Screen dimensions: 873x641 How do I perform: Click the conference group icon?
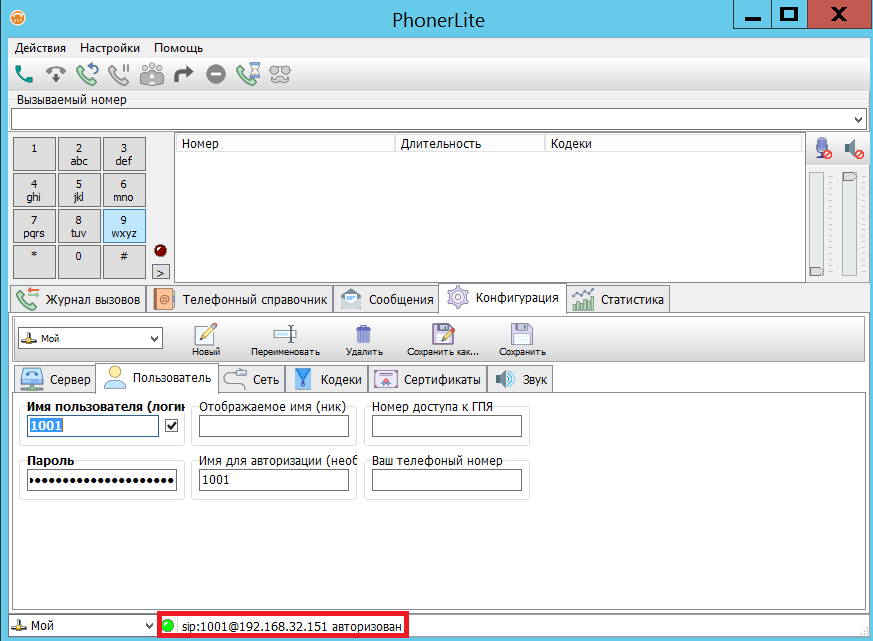pyautogui.click(x=151, y=74)
